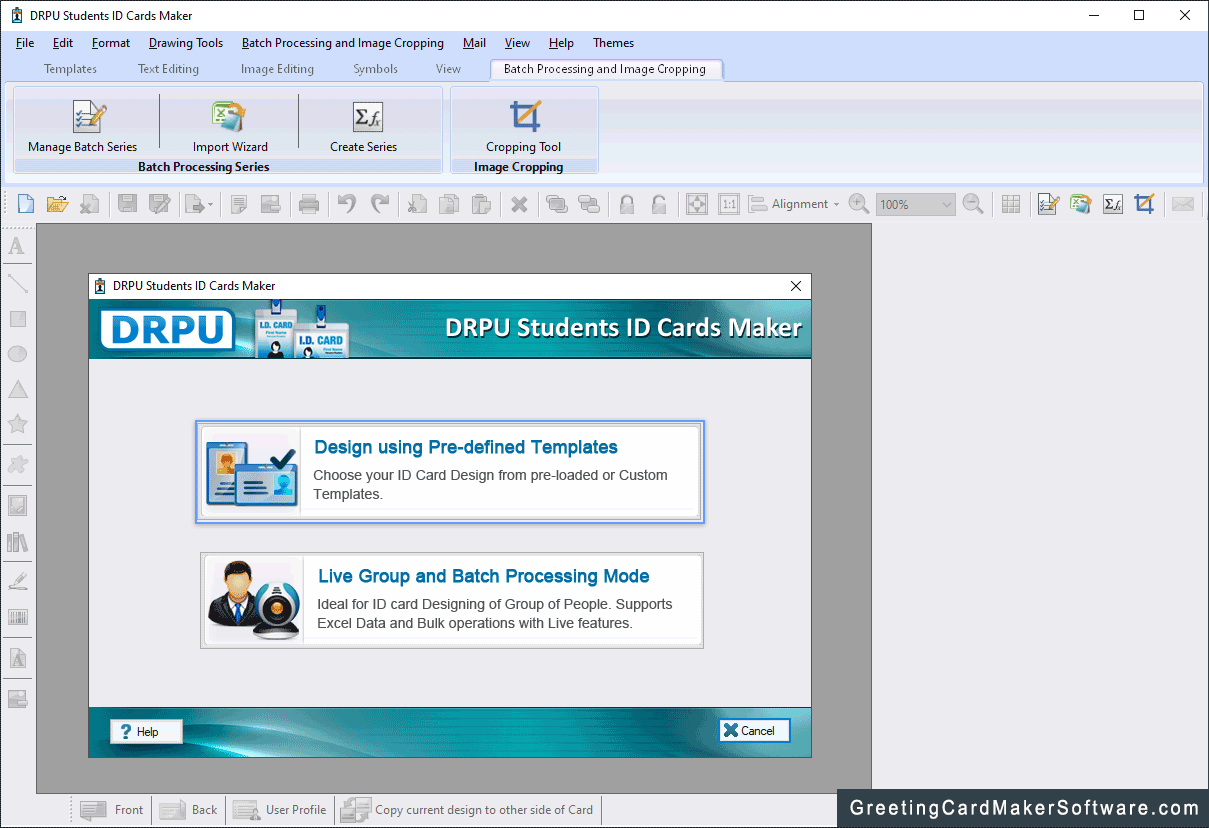Click the envelope mail toolbar icon
Image resolution: width=1209 pixels, height=828 pixels.
(x=1183, y=204)
